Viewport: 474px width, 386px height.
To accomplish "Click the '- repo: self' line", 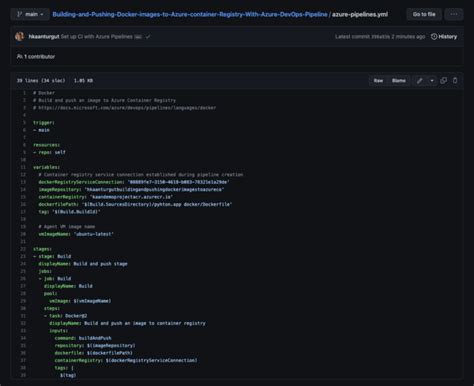I will pos(49,152).
